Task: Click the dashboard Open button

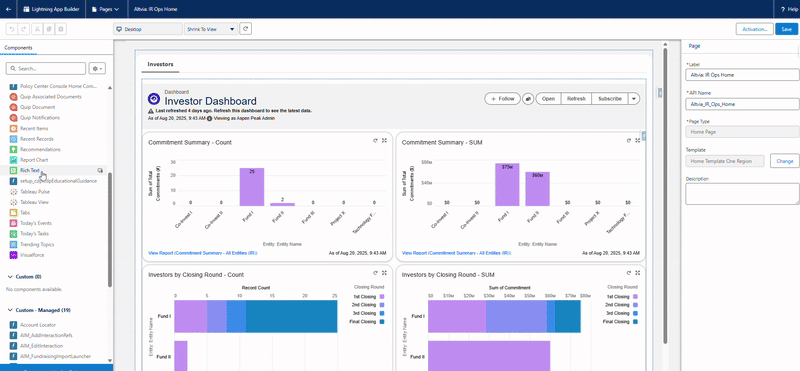Action: coord(548,98)
